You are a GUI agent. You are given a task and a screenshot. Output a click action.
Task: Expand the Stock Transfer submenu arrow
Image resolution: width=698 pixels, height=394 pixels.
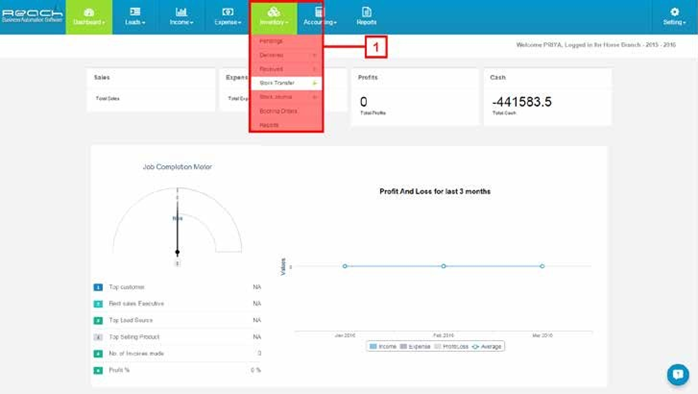tap(315, 83)
